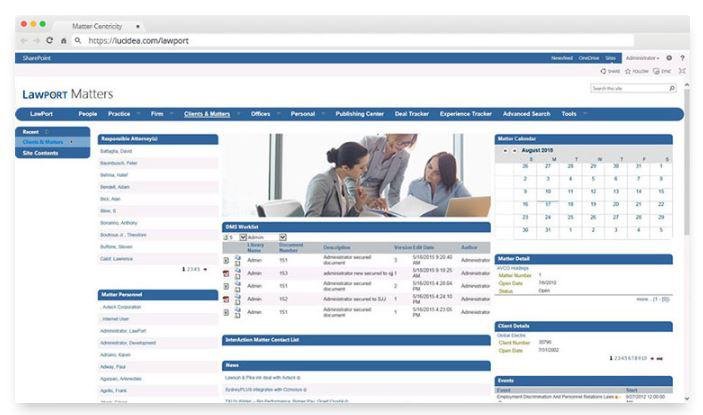Click the Description column header

(x=337, y=246)
